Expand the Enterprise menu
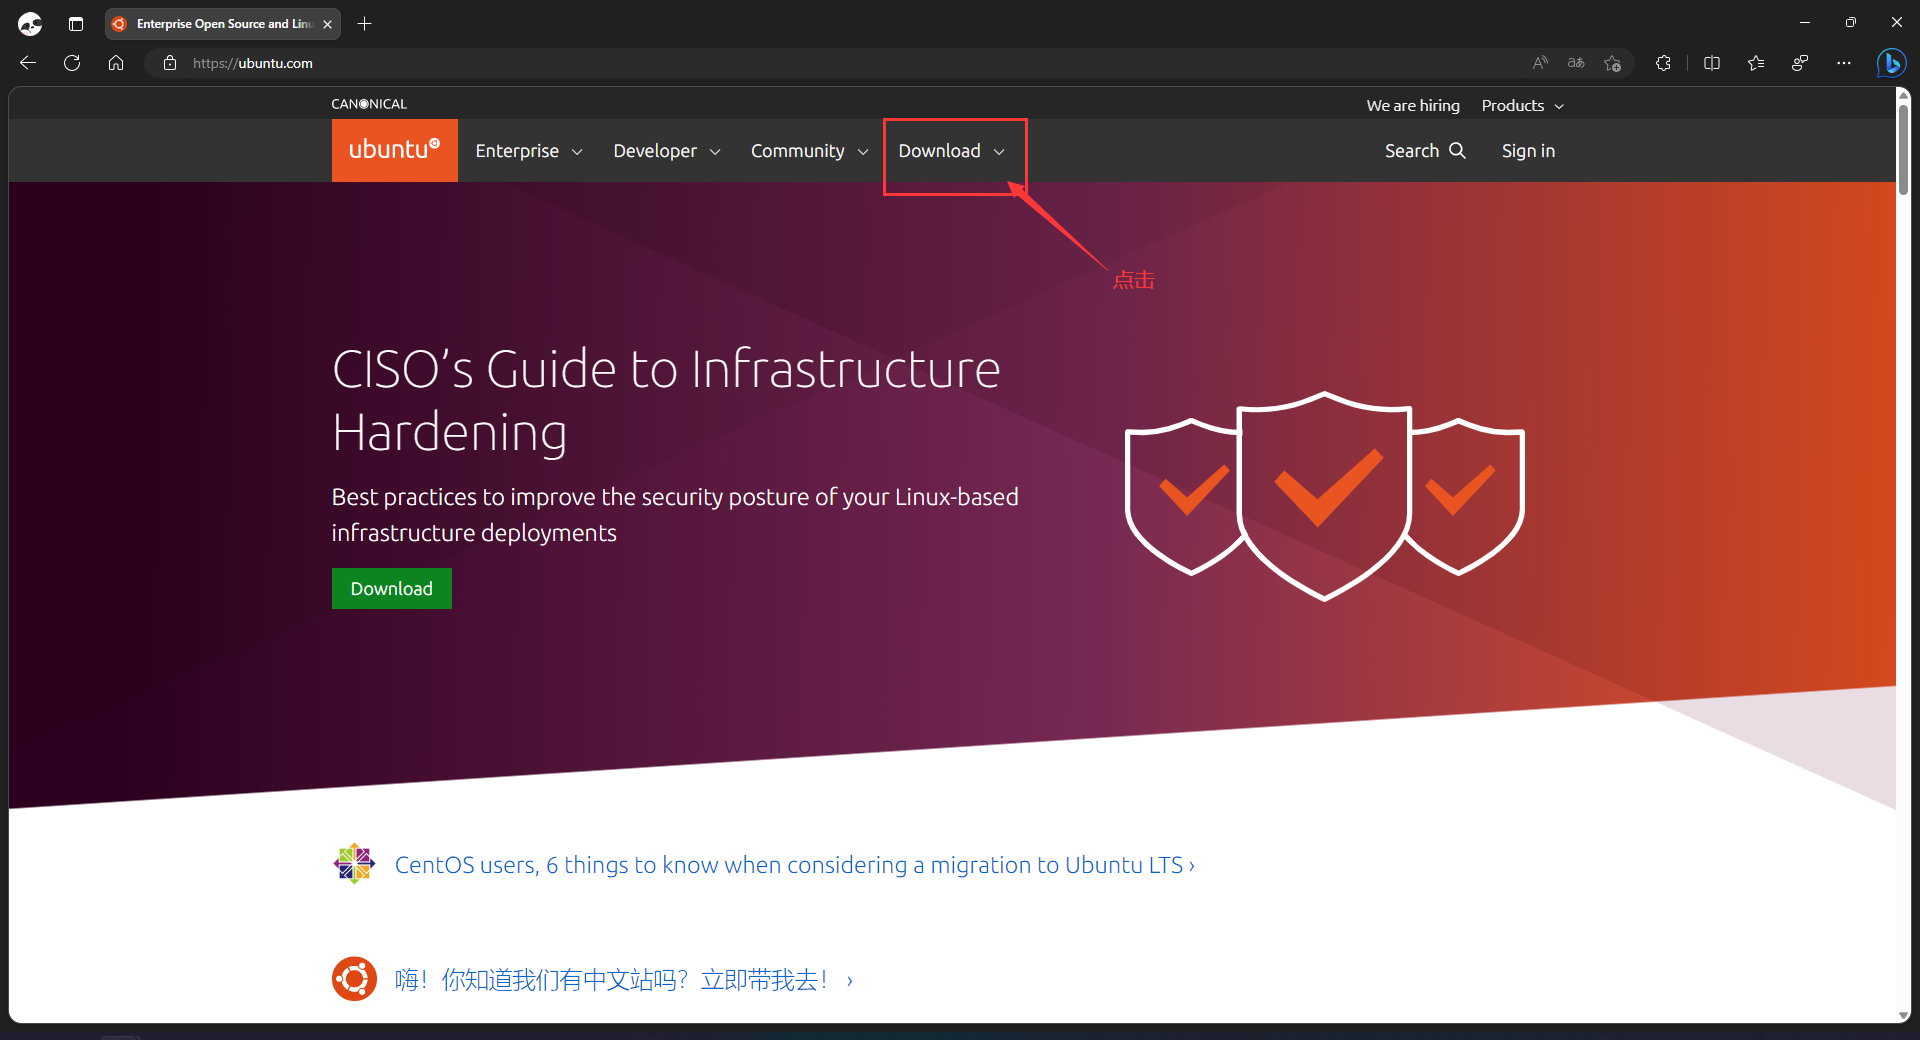The height and width of the screenshot is (1040, 1920). (529, 151)
